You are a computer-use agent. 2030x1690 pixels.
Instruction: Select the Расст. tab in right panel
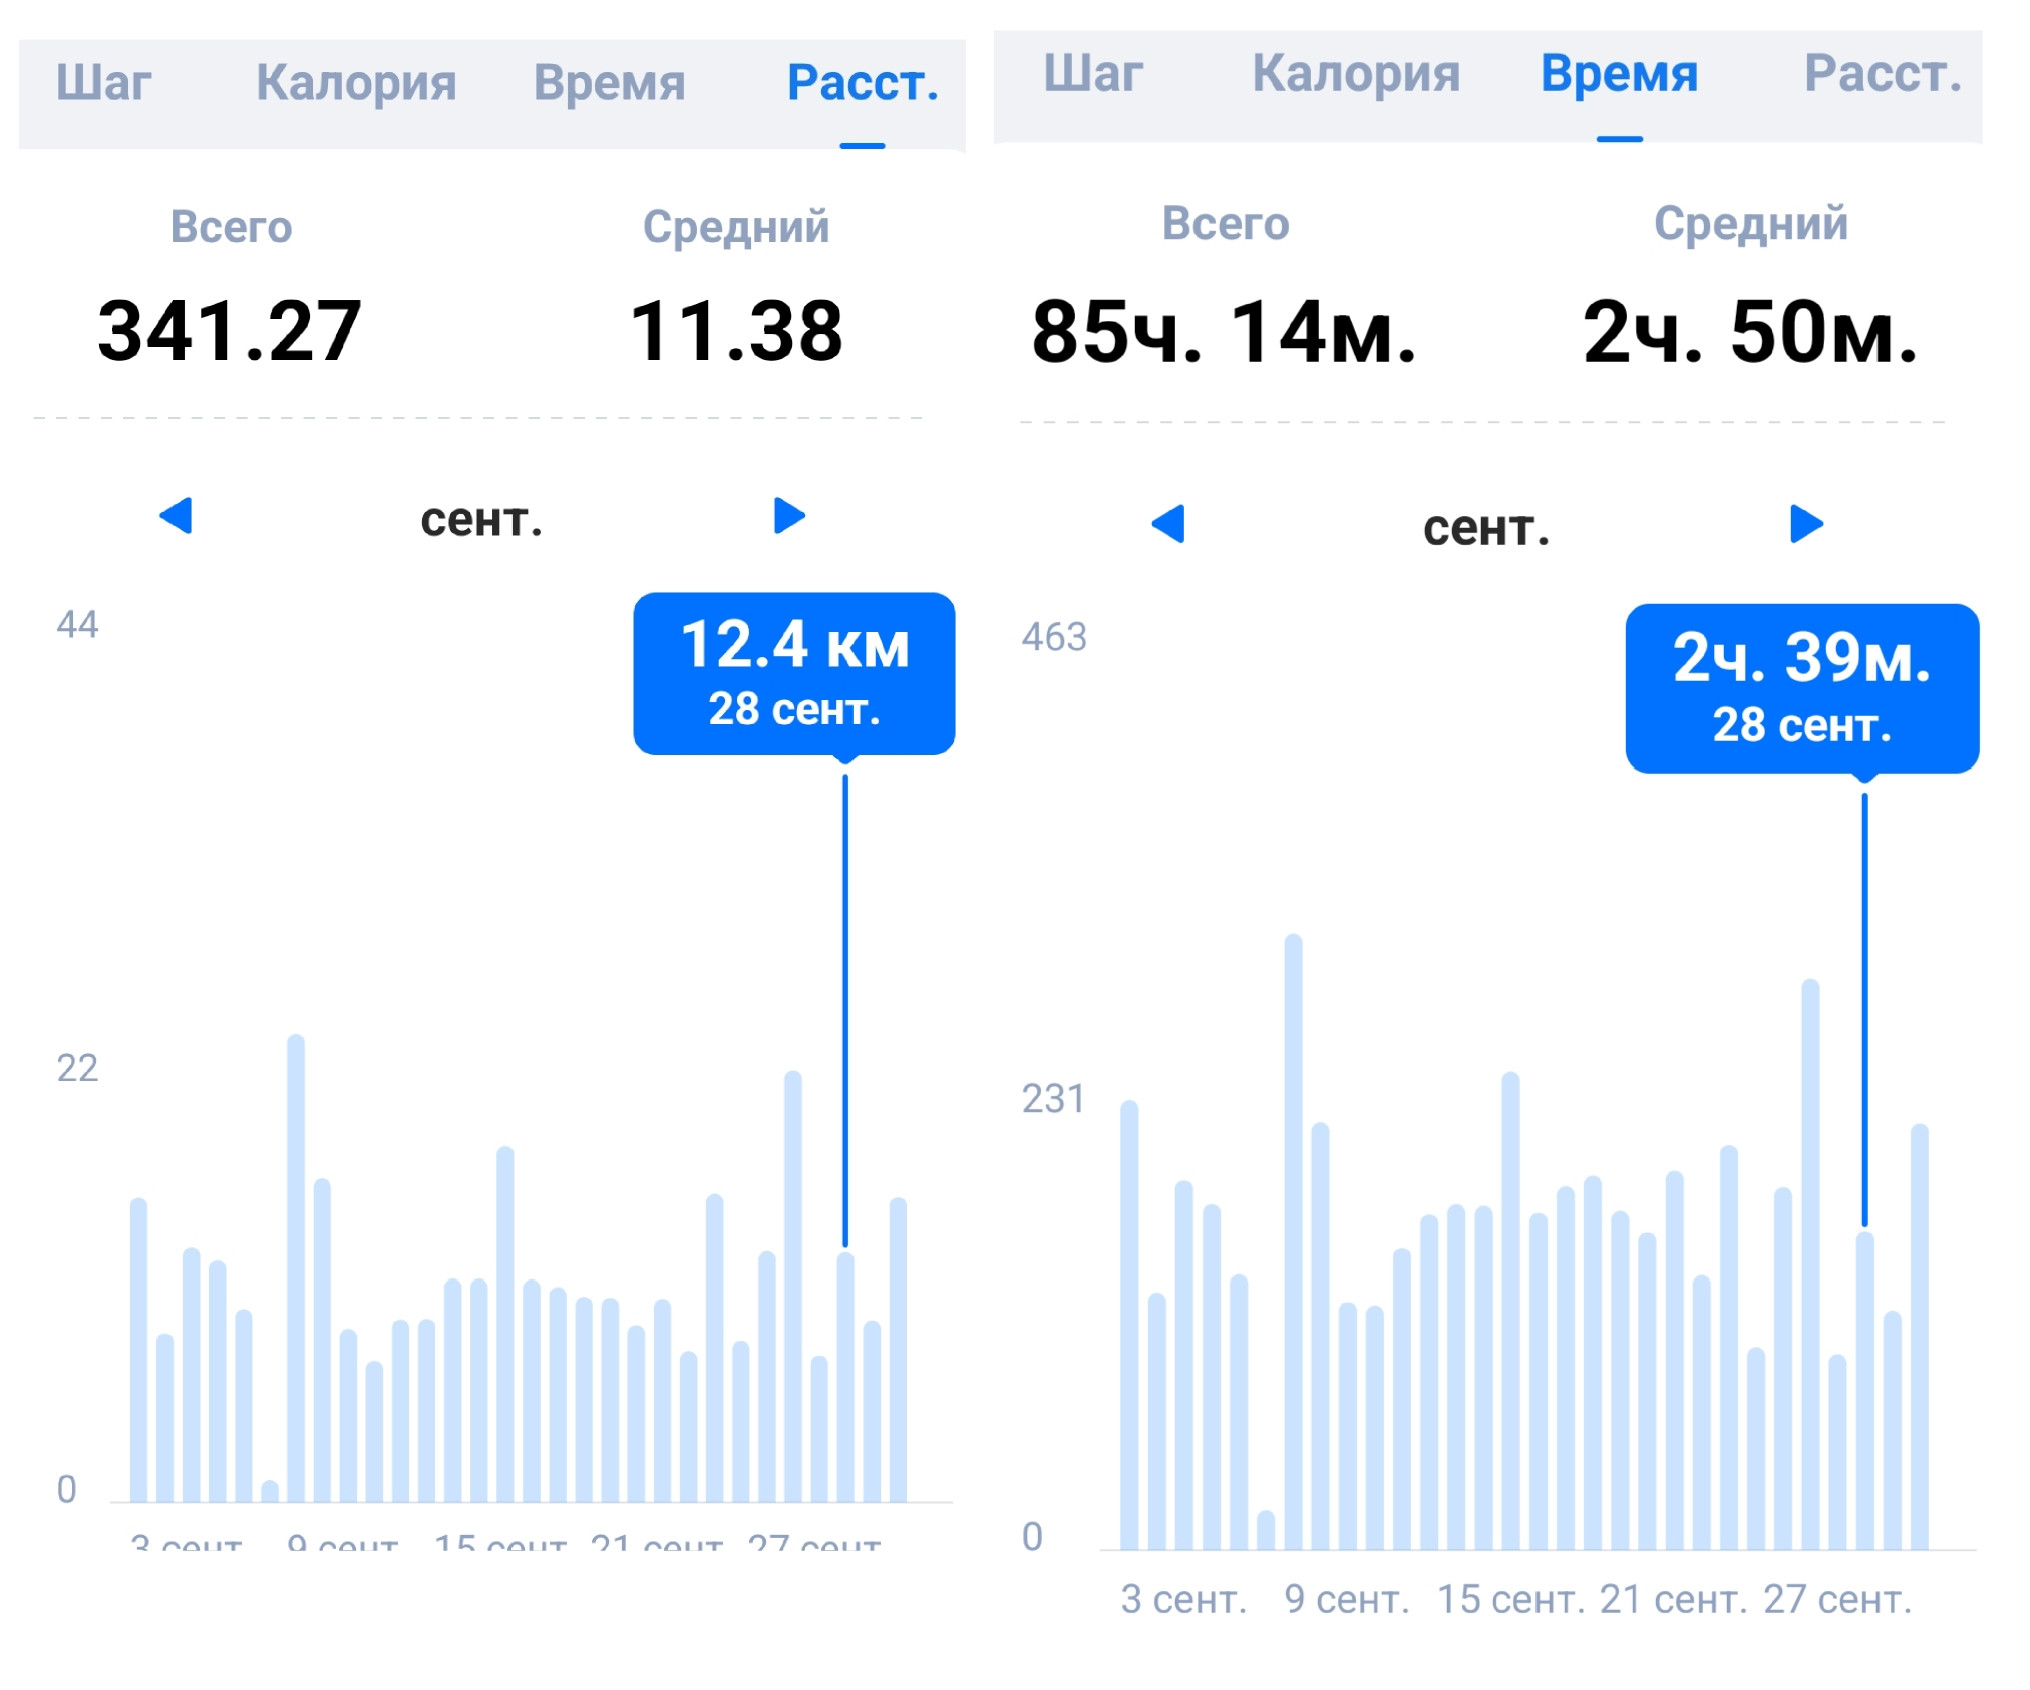[x=1883, y=73]
